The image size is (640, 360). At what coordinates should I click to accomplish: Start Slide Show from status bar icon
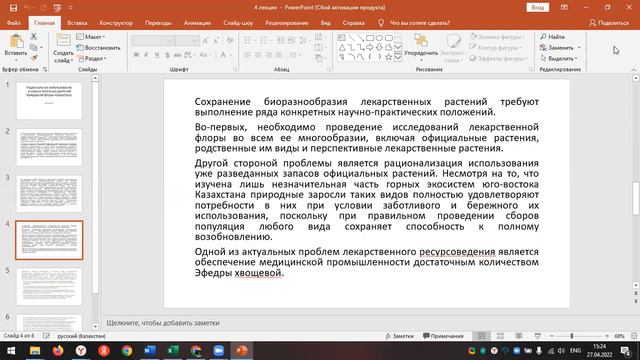coord(538,336)
